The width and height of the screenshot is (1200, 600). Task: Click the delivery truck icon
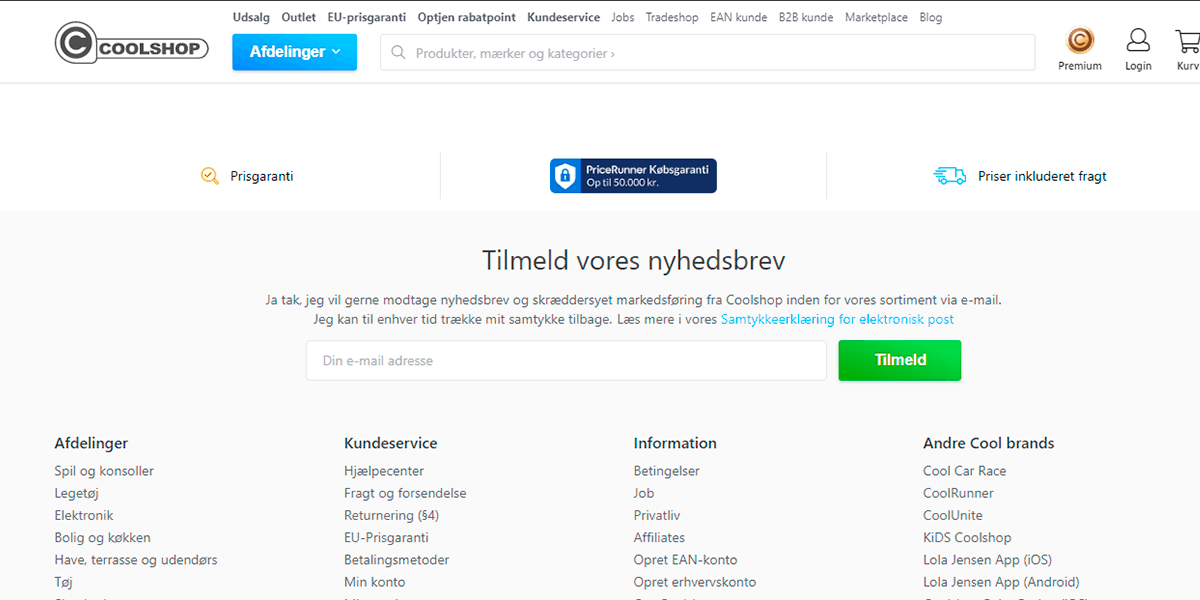click(950, 176)
